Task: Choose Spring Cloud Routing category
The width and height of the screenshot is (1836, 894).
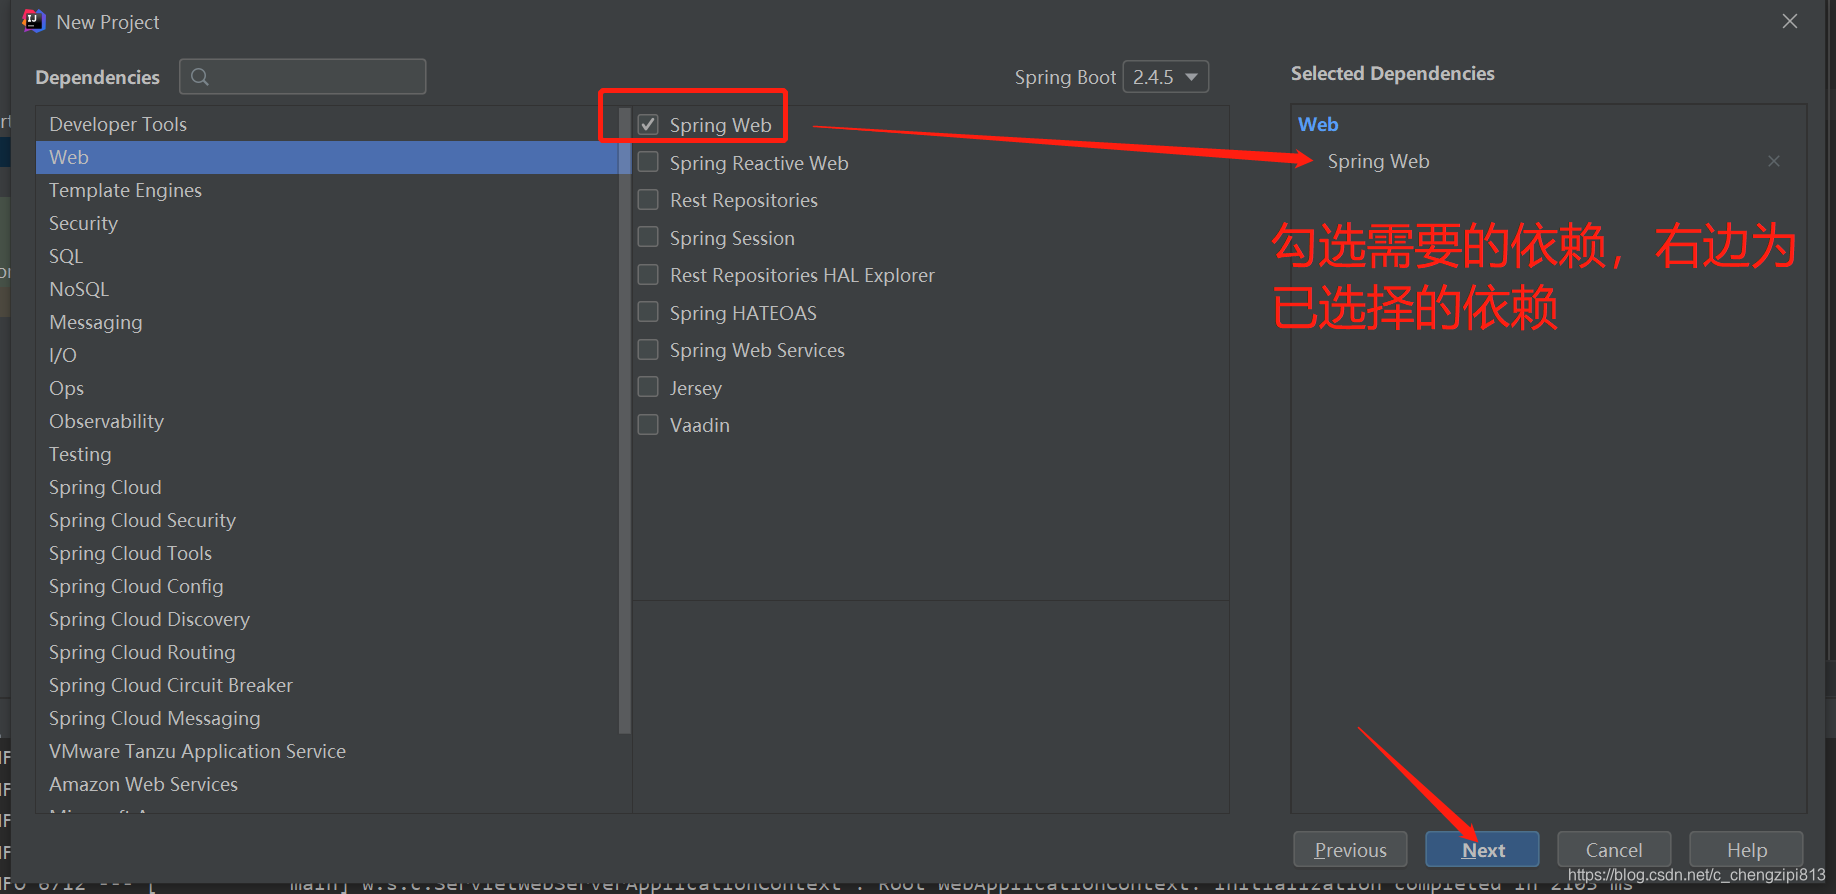Action: (x=327, y=652)
